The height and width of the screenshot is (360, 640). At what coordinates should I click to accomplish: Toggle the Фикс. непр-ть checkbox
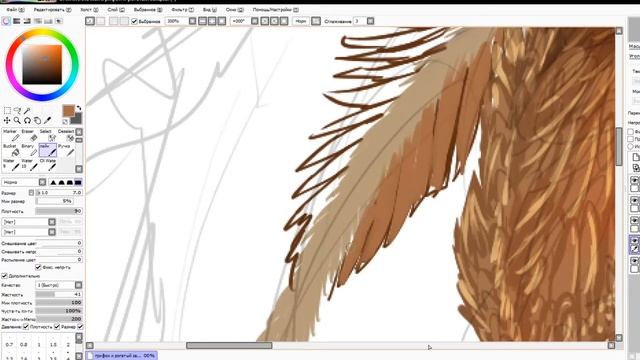tap(38, 267)
